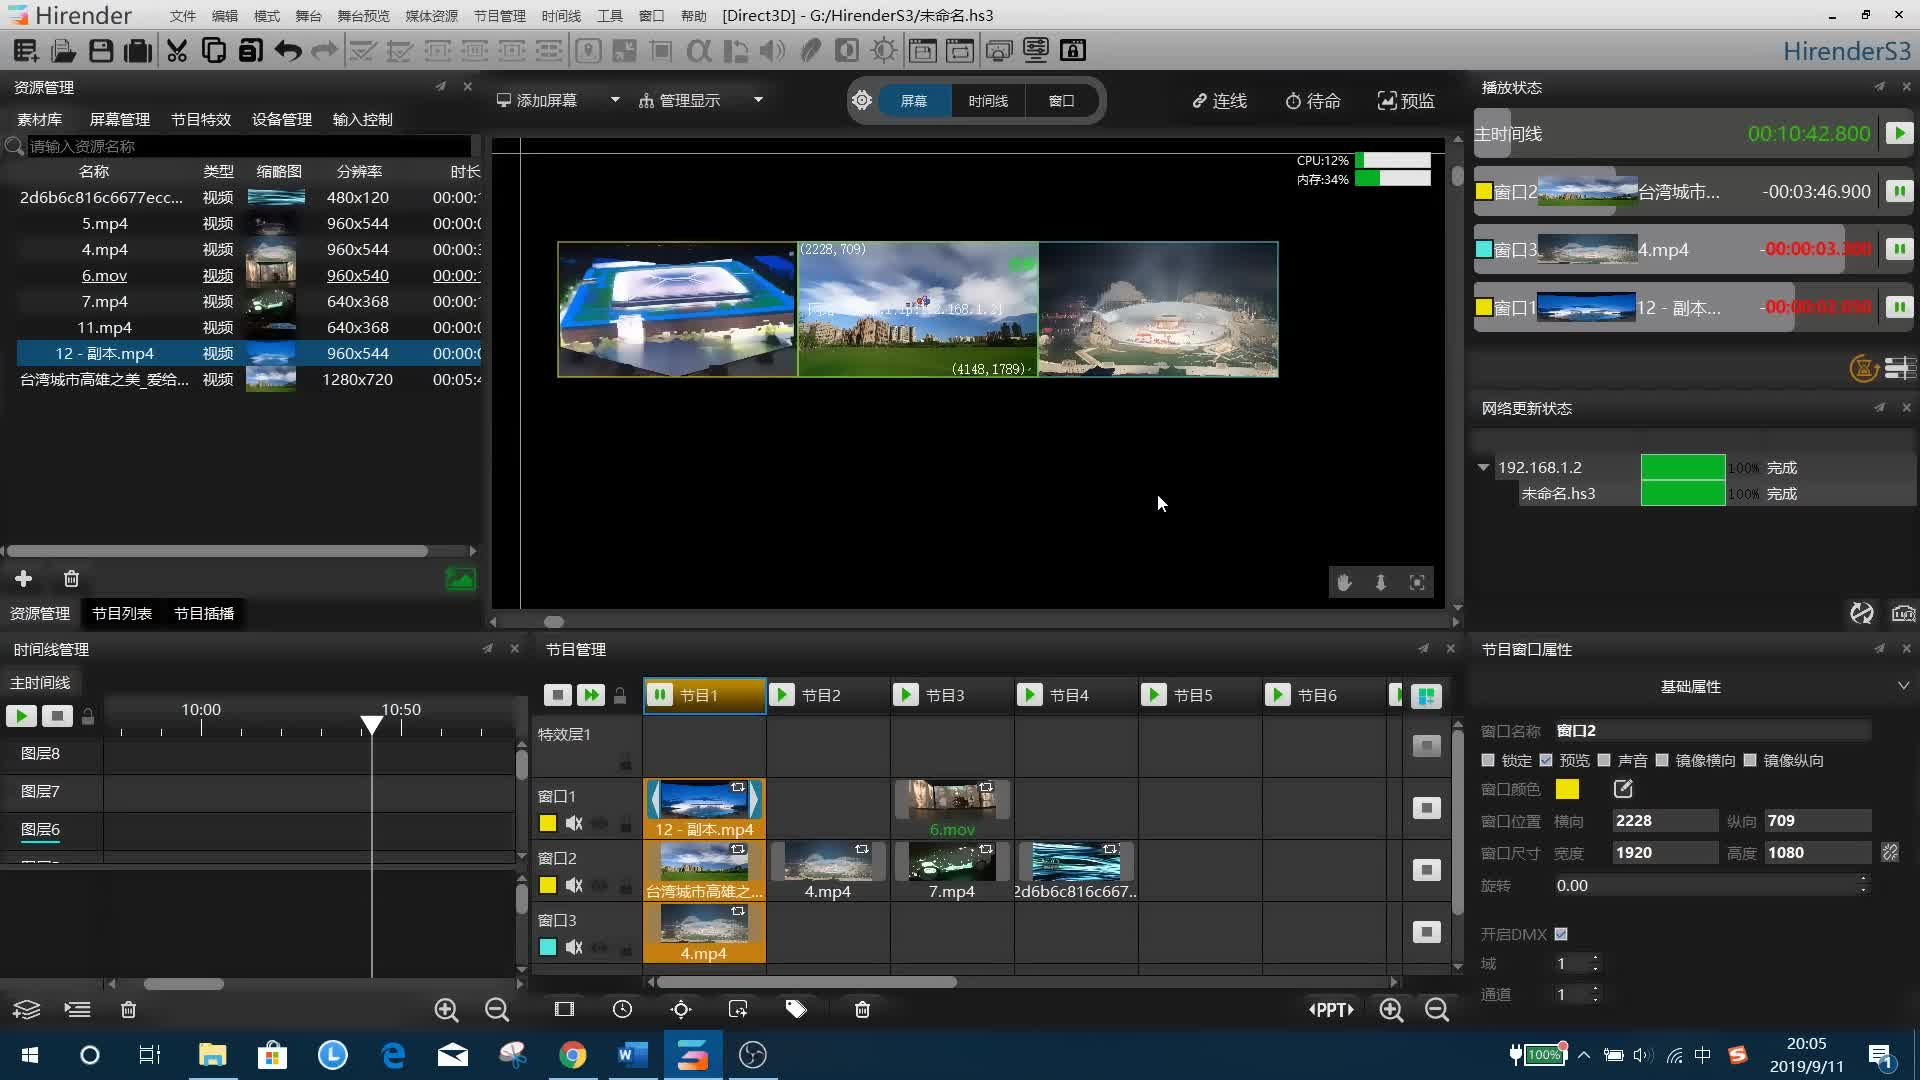Collapse the 192.168.1.2 tree node
The width and height of the screenshot is (1920, 1080).
(1483, 467)
